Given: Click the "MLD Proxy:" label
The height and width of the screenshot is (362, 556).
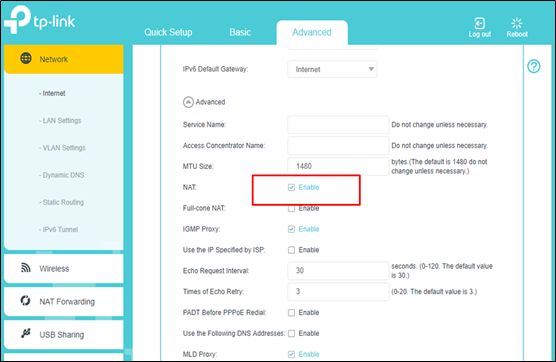Looking at the screenshot, I should [200, 355].
